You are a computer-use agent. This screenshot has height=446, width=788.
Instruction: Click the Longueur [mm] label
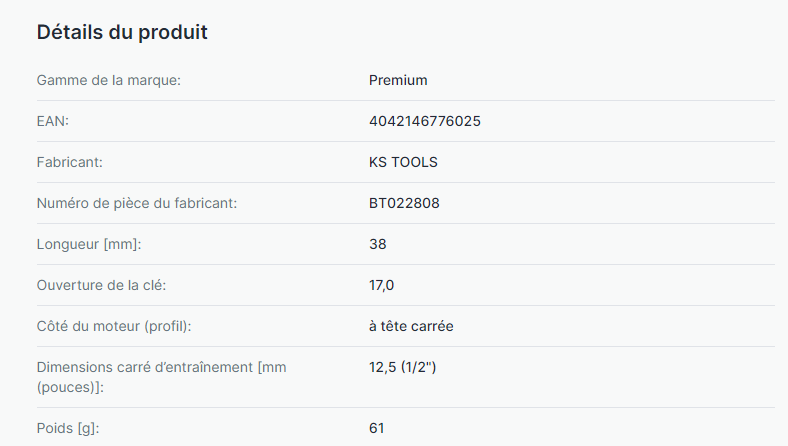89,244
